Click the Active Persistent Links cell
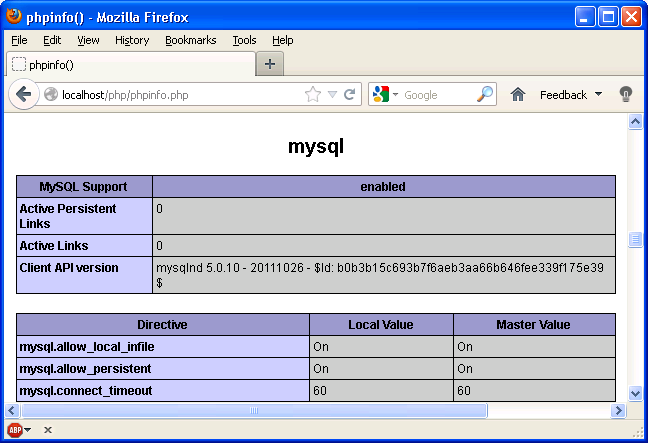The height and width of the screenshot is (443, 648). pyautogui.click(x=84, y=216)
